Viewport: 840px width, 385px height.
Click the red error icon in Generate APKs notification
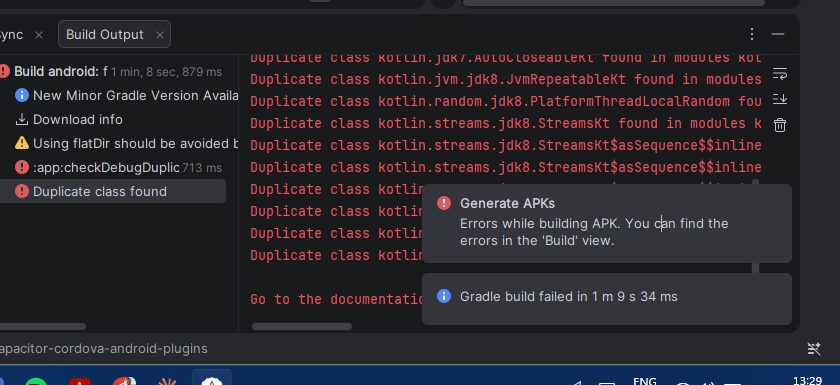click(x=444, y=203)
